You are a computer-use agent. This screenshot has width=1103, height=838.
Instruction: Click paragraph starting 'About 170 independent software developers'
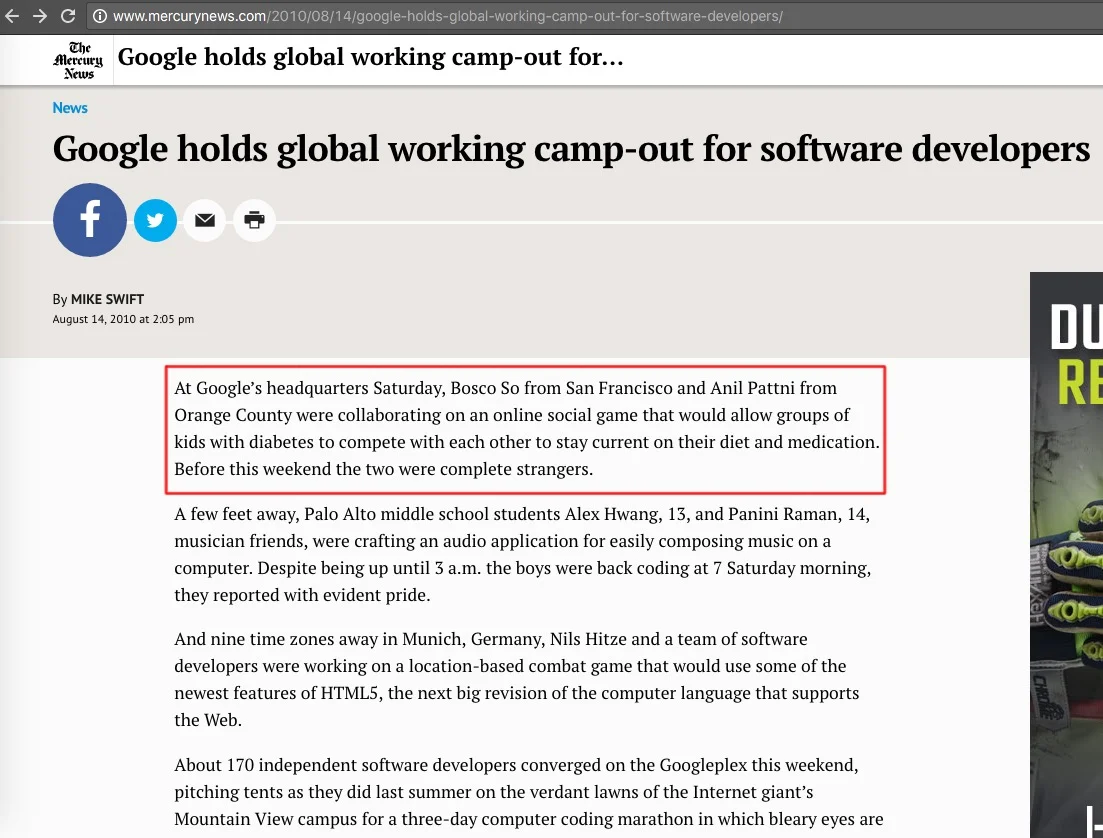529,792
